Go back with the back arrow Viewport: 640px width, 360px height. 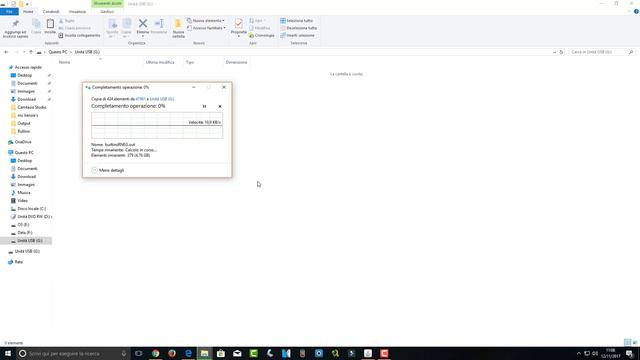[x=6, y=52]
